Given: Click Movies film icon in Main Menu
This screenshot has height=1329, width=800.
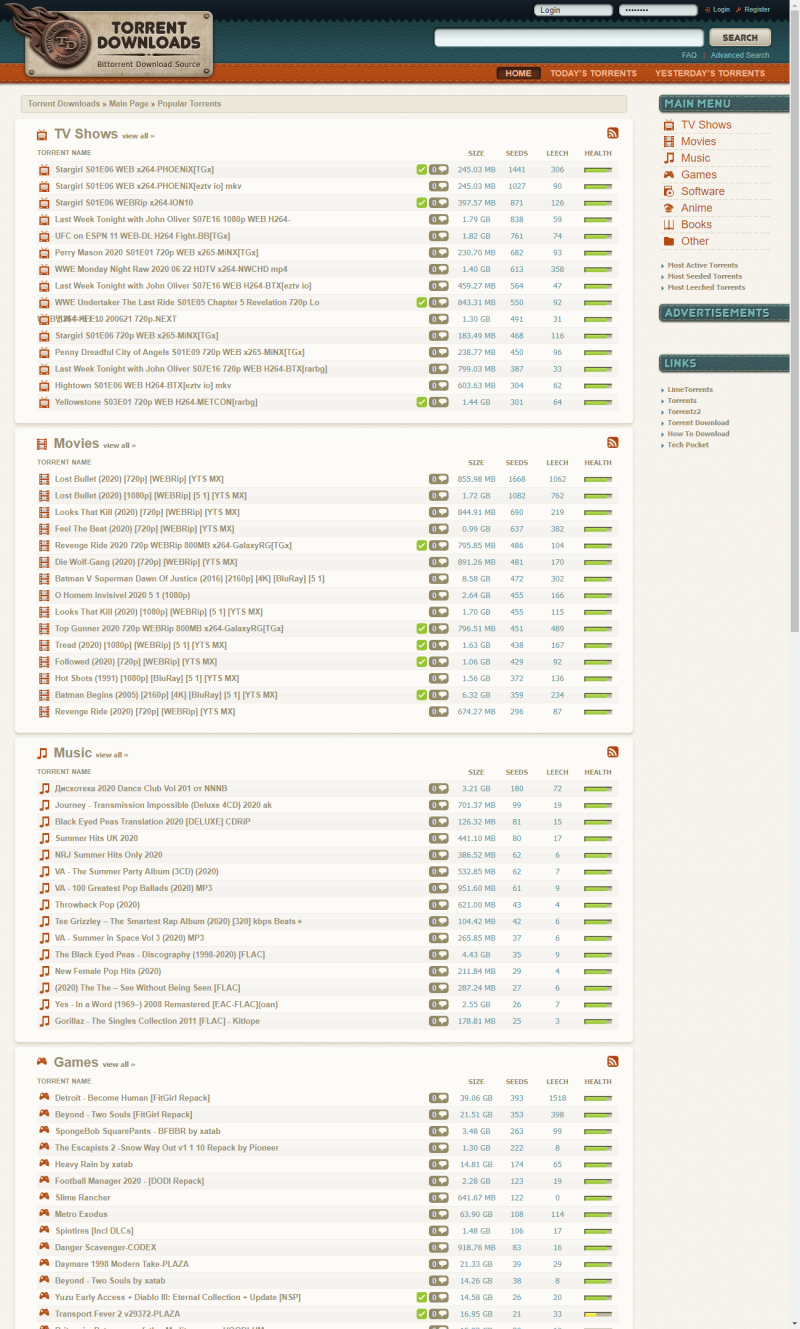Looking at the screenshot, I should pos(669,142).
